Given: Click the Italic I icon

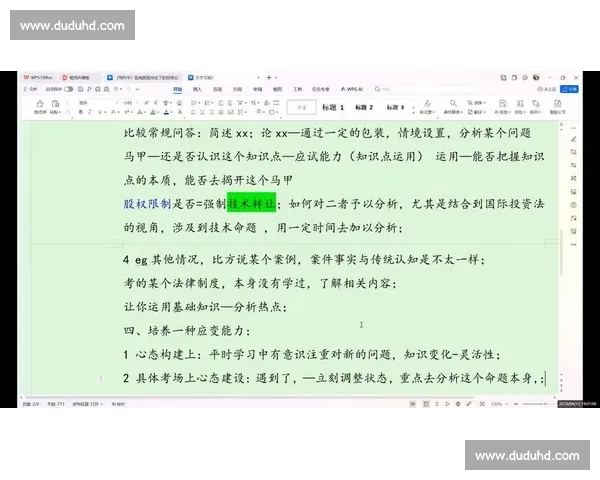Looking at the screenshot, I should click(x=90, y=112).
